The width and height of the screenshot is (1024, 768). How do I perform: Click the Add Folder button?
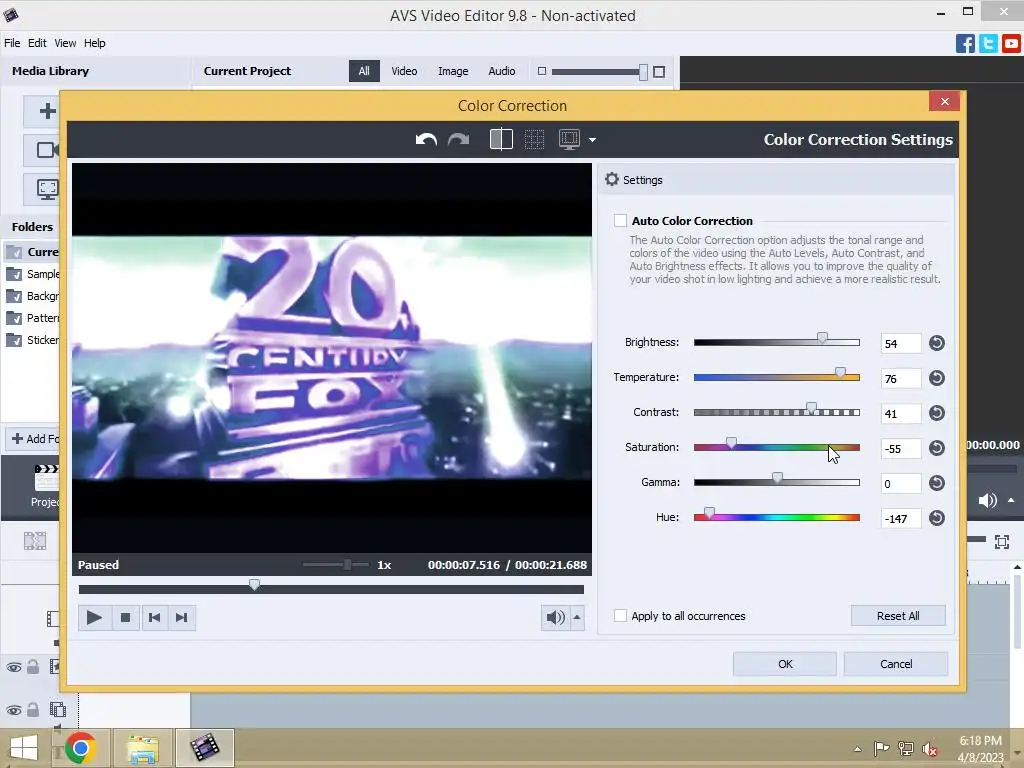[x=33, y=438]
